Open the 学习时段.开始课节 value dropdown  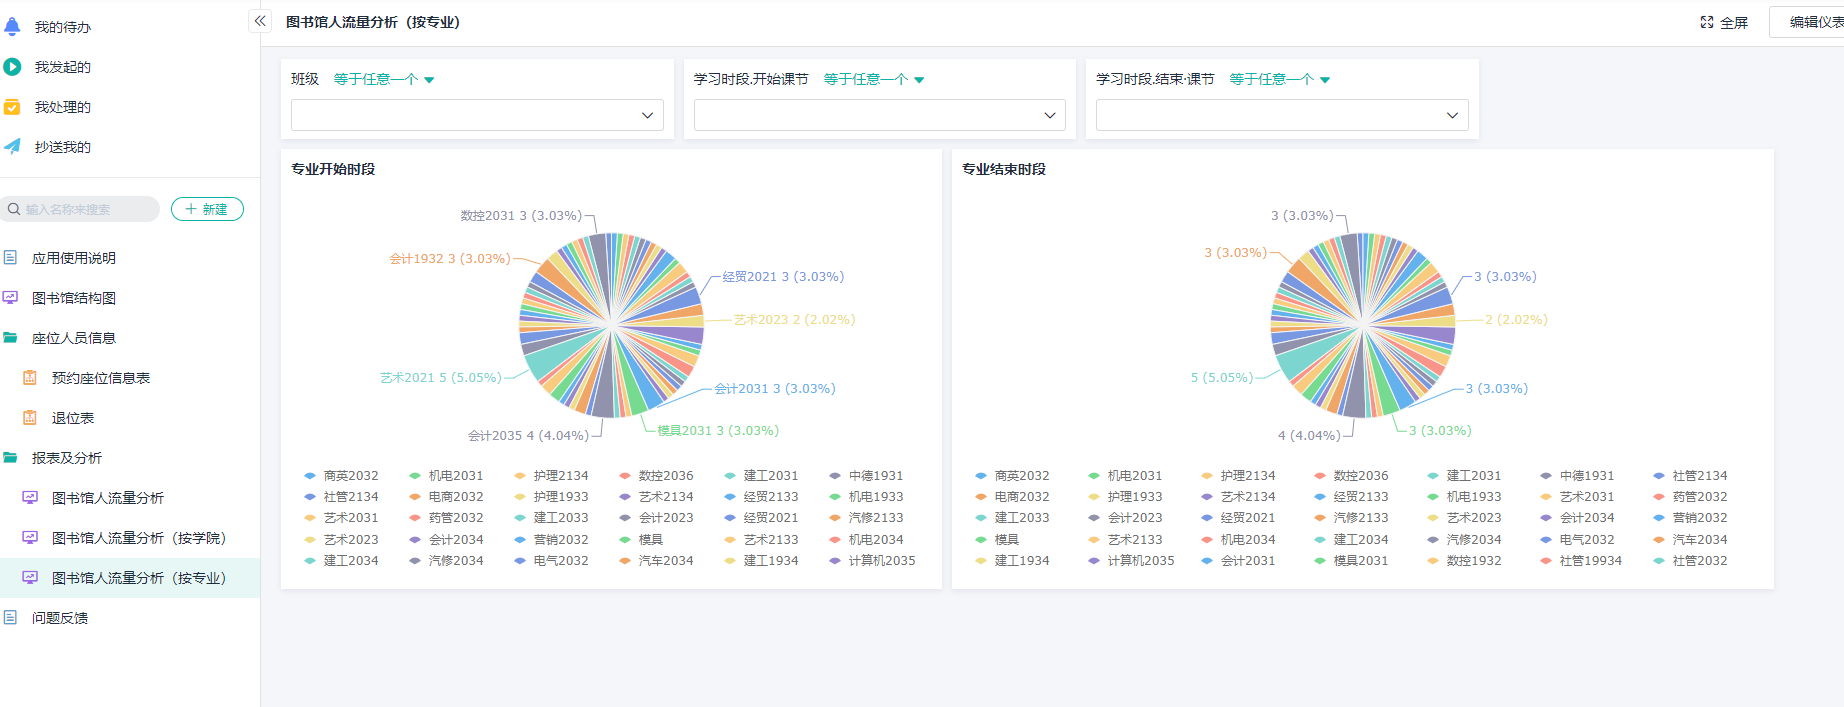[x=879, y=115]
